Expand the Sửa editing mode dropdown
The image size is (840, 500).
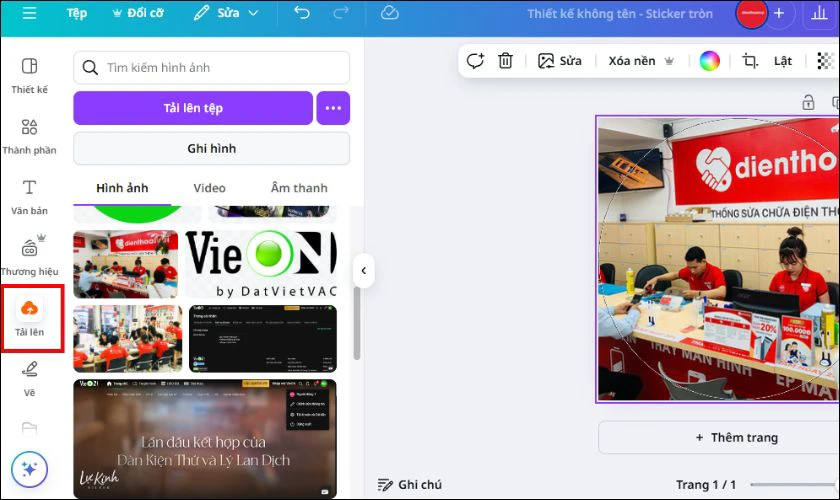click(227, 13)
